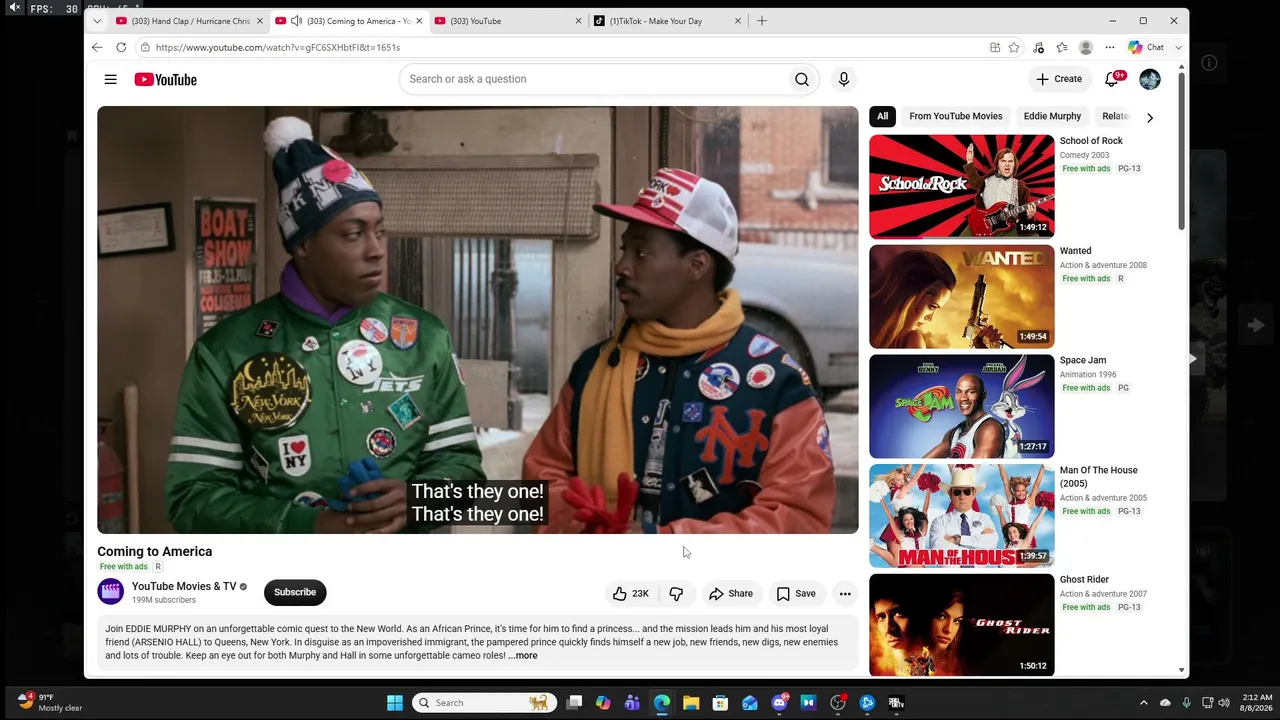Click the YouTube search input field

[594, 79]
